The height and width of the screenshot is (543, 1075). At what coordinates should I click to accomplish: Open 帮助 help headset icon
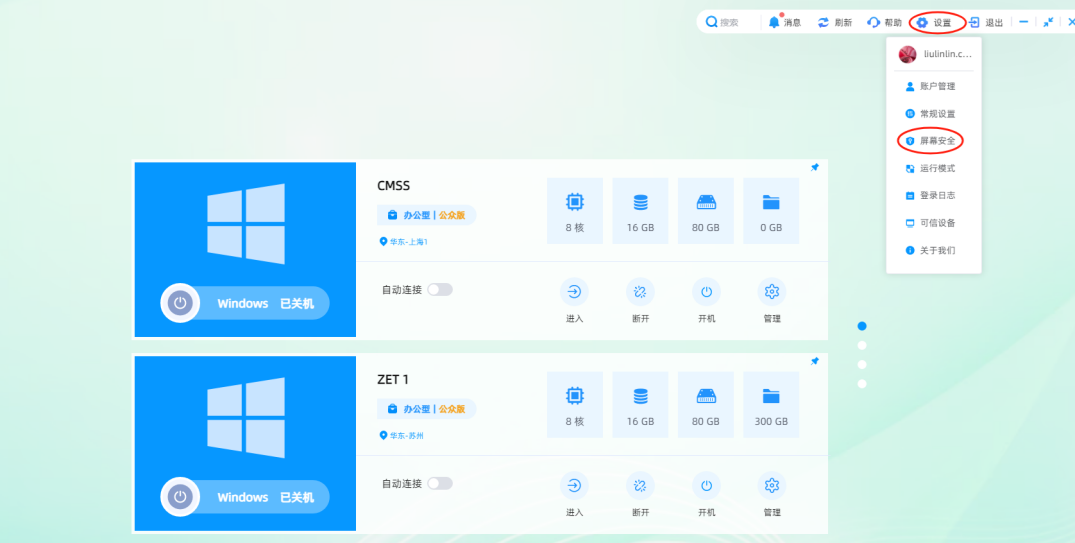[873, 23]
